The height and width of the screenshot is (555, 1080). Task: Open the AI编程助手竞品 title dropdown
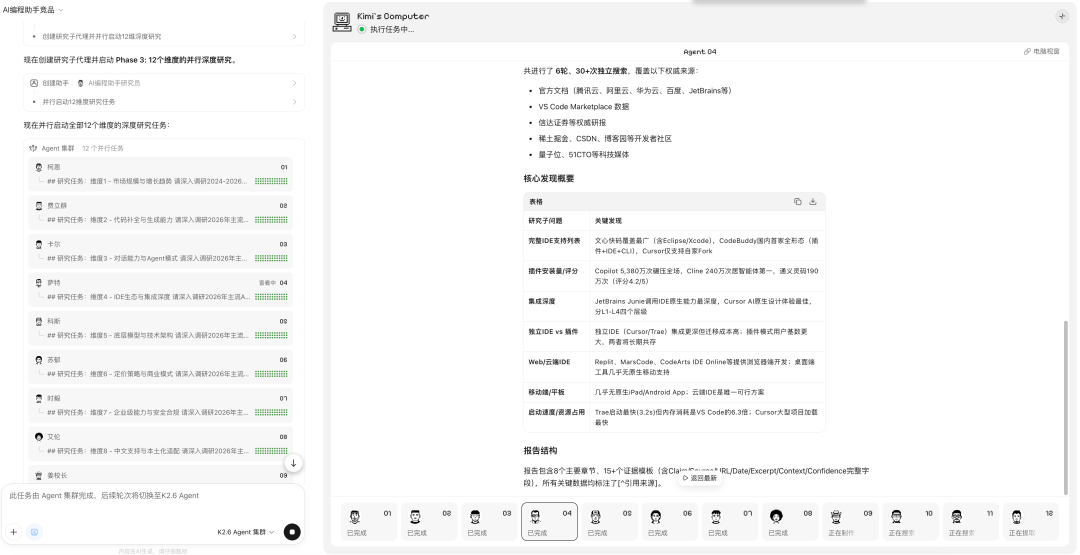[x=33, y=9]
